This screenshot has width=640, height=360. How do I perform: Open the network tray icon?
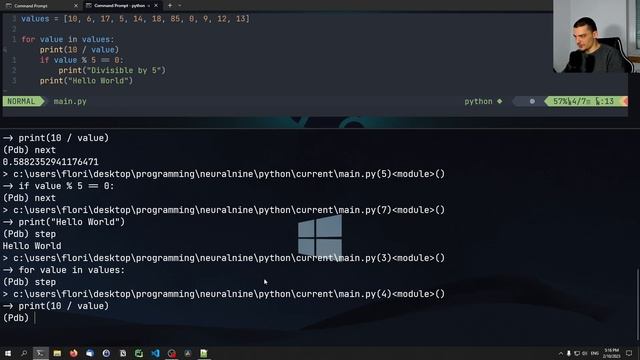[577, 353]
